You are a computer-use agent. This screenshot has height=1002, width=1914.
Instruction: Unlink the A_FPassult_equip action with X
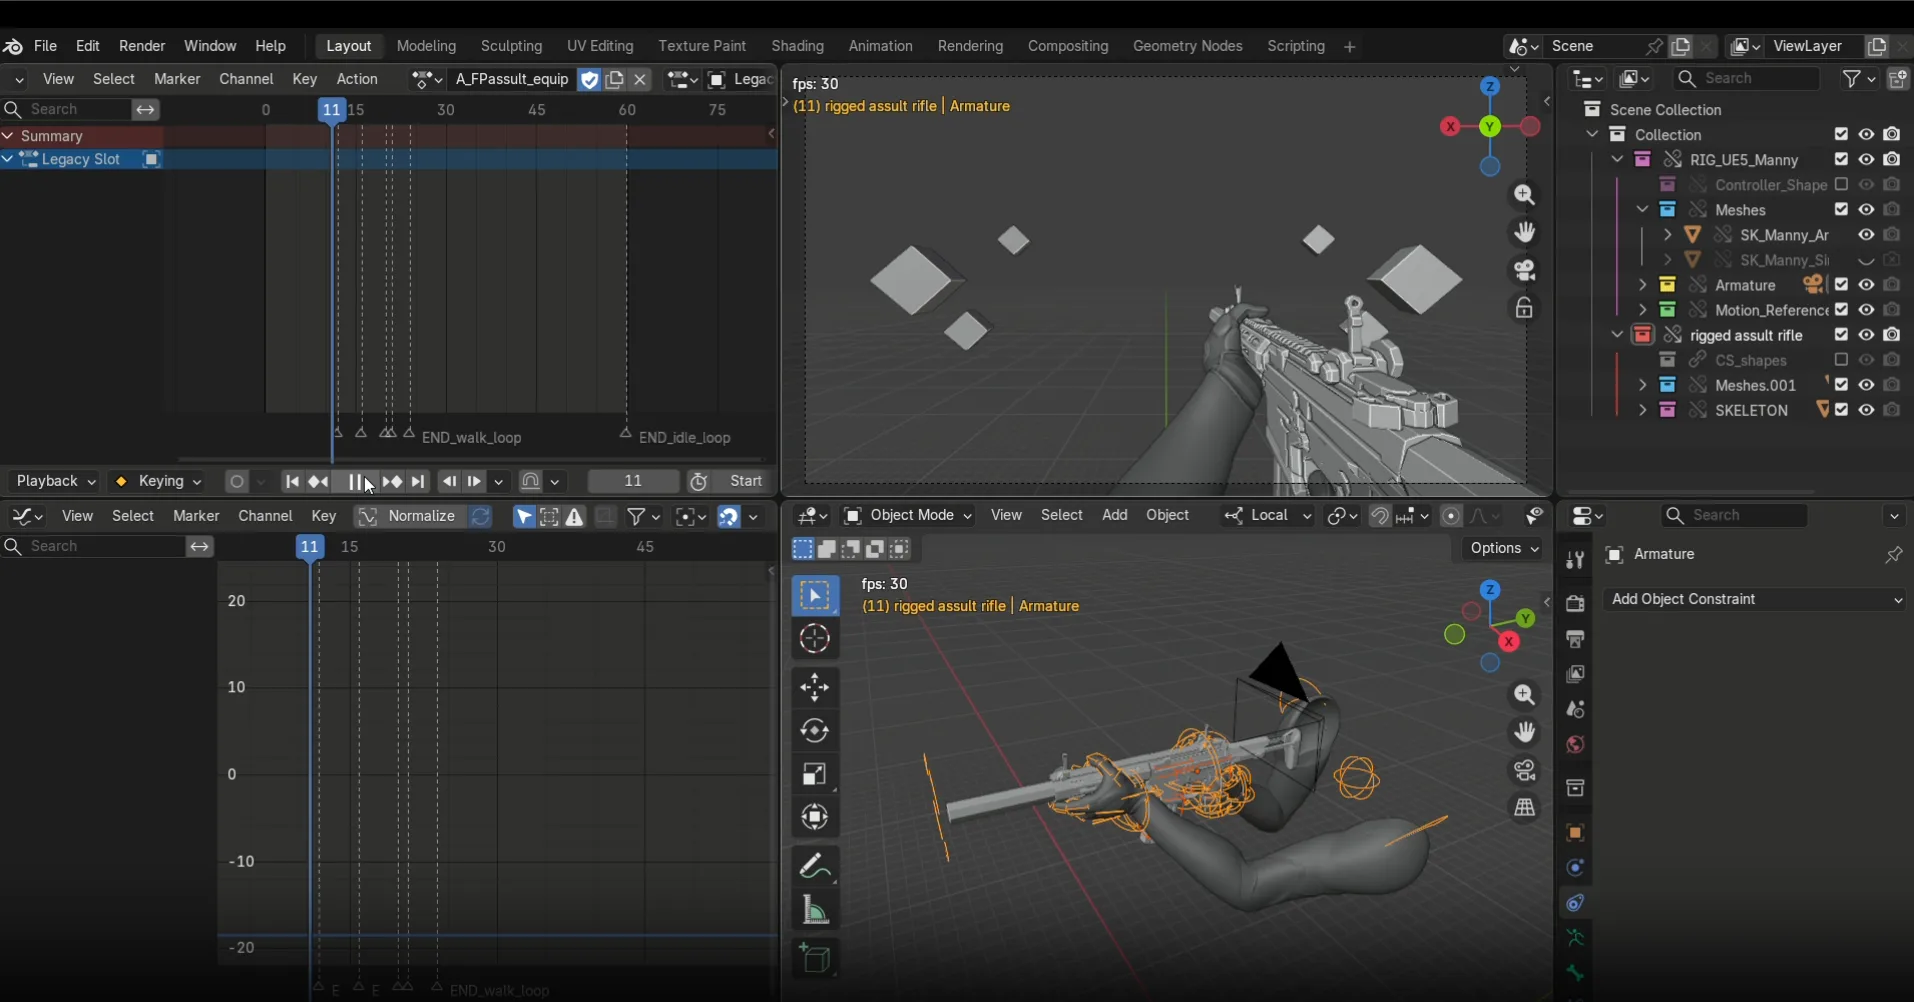(x=641, y=80)
